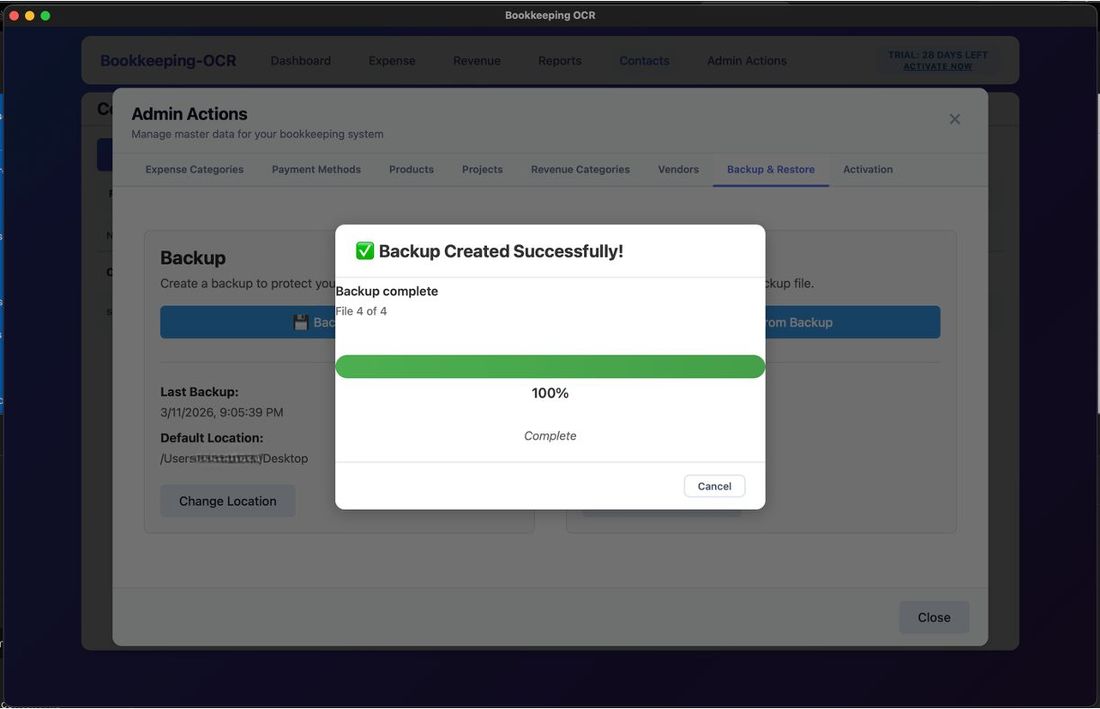Image resolution: width=1100 pixels, height=709 pixels.
Task: Click the green 100% backup progress bar
Action: click(550, 366)
